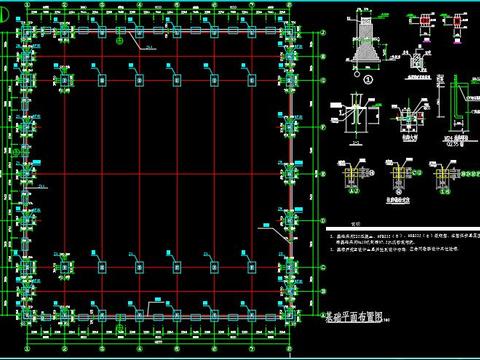The width and height of the screenshot is (480, 360).
Task: Click bottom axis bubble number 6
Action: 214,349
